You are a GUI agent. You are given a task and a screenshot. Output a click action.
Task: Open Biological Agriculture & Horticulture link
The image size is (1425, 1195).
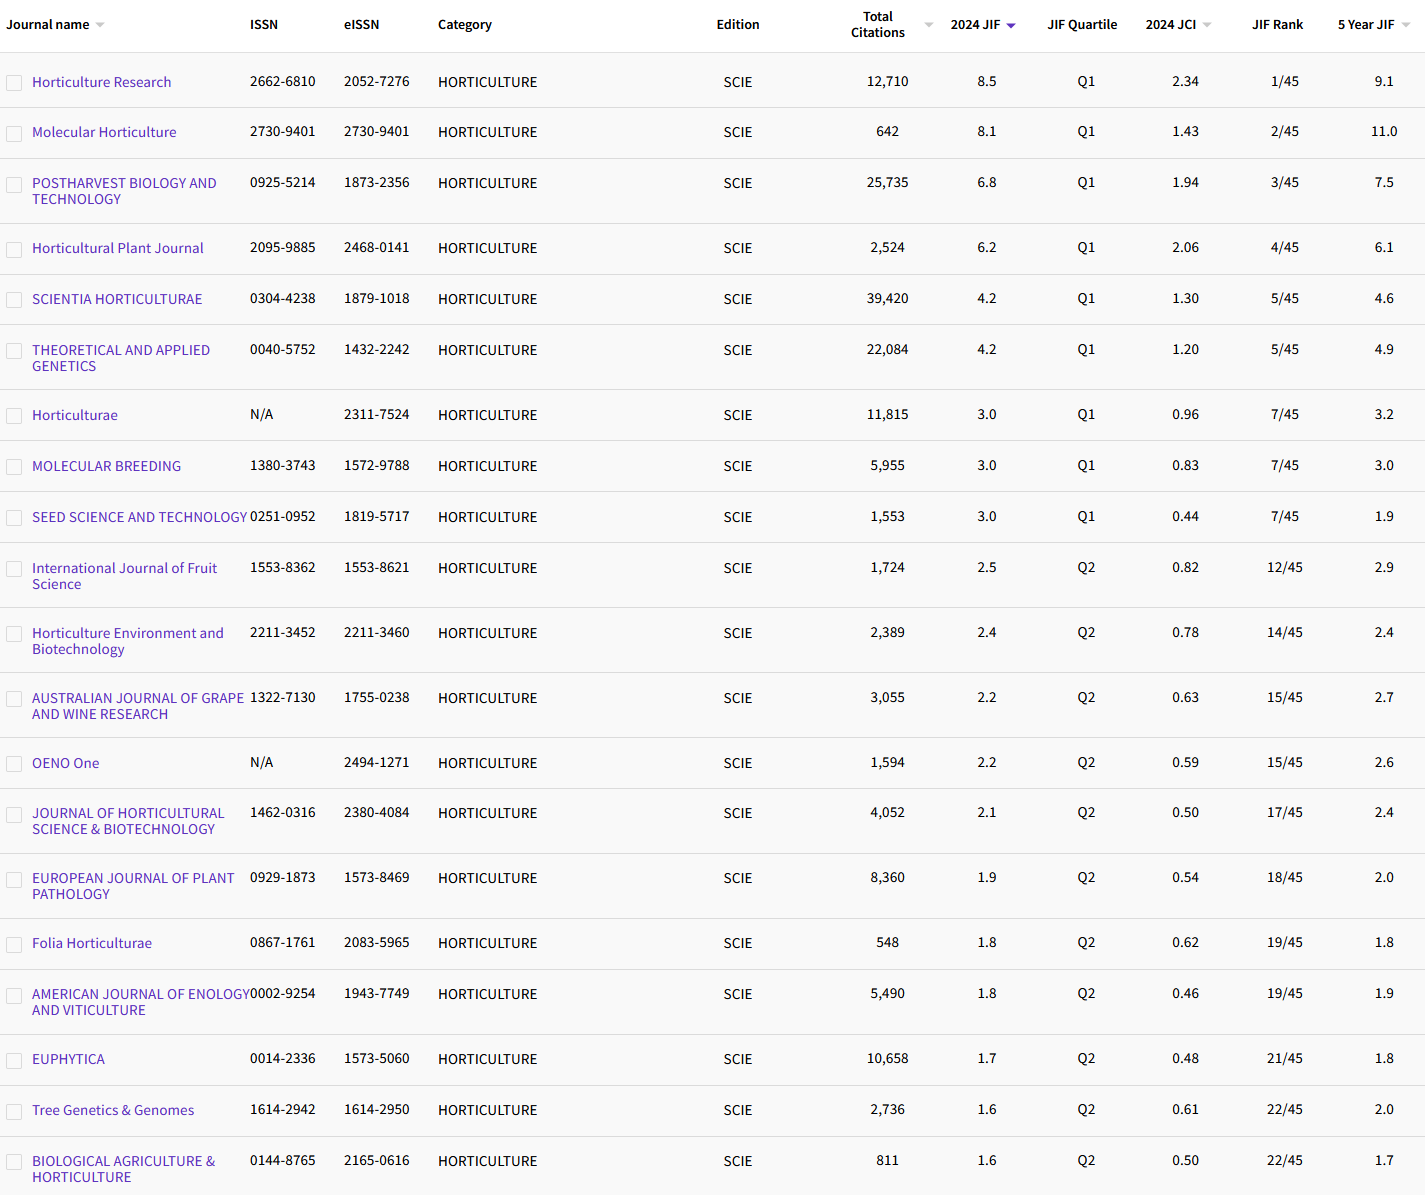click(x=123, y=1169)
